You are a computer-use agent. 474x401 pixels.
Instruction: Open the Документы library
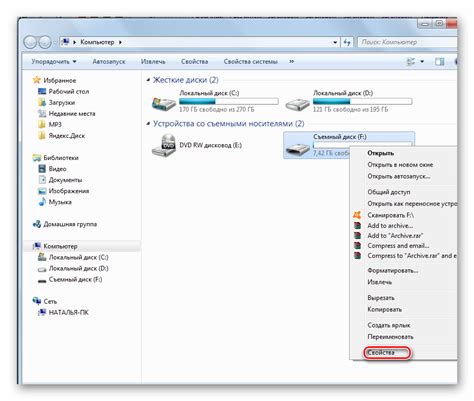60,180
